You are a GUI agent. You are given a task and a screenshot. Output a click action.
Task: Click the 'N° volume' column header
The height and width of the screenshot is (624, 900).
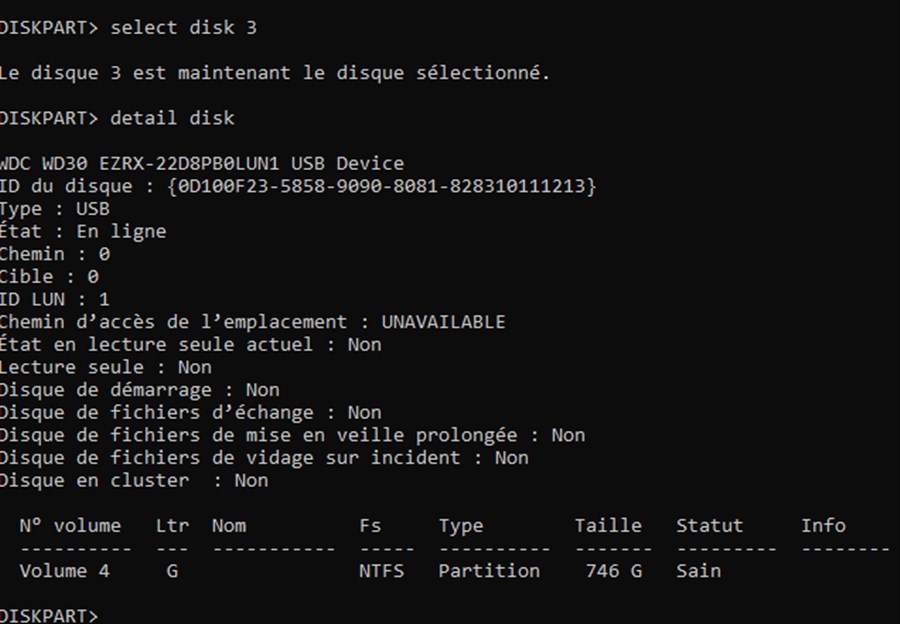[x=70, y=526]
